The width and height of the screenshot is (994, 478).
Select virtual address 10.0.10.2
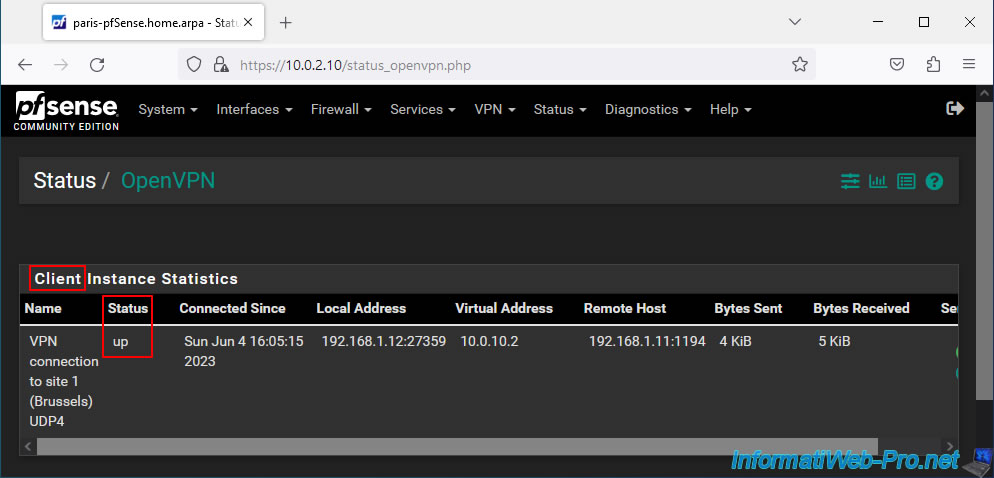click(489, 342)
